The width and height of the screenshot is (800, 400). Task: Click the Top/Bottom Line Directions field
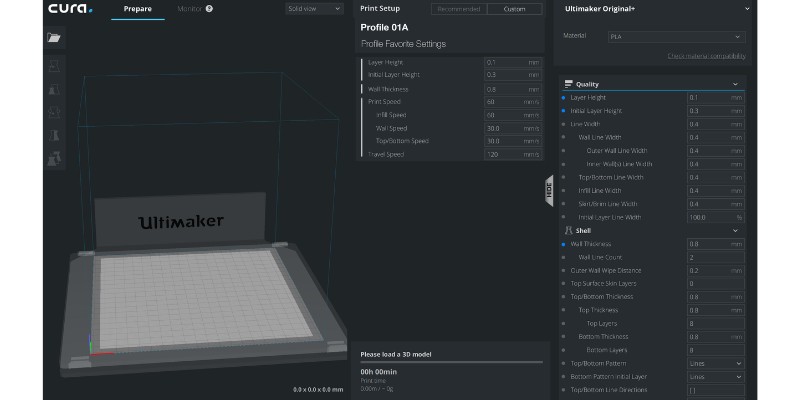(715, 390)
